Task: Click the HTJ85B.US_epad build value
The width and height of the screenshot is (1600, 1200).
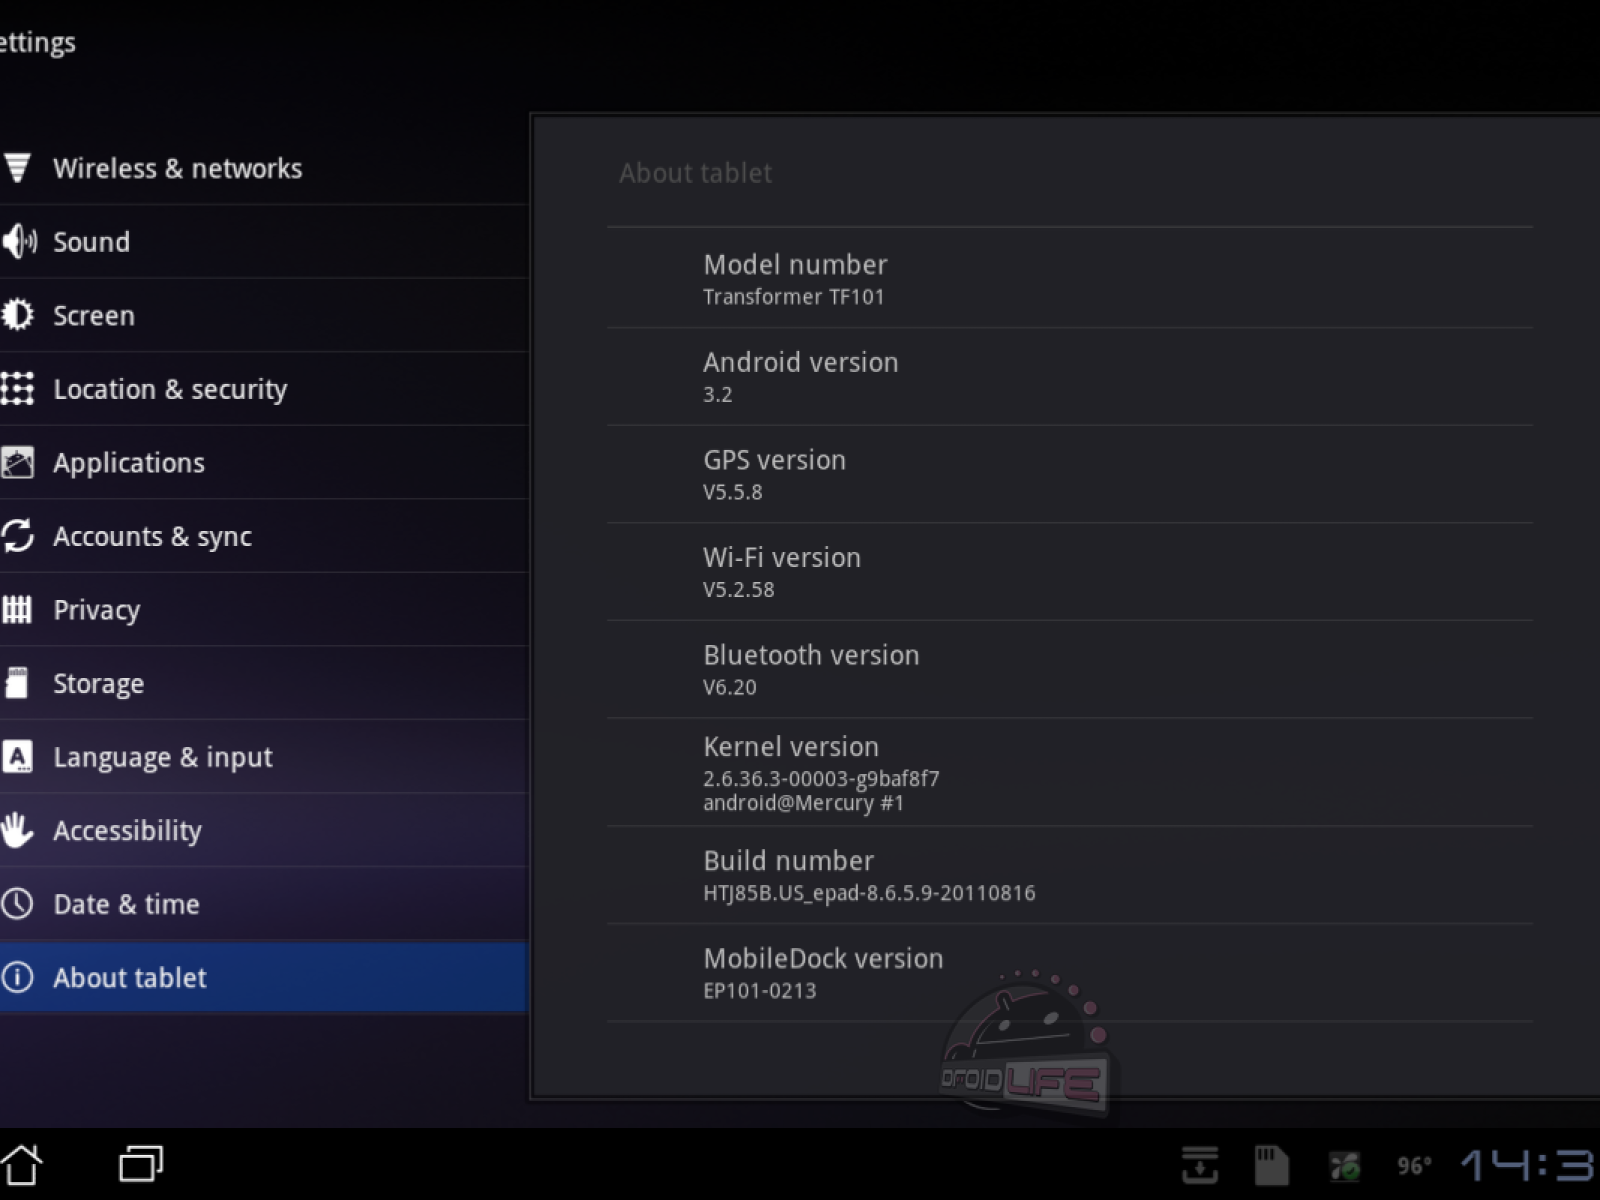Action: (869, 893)
